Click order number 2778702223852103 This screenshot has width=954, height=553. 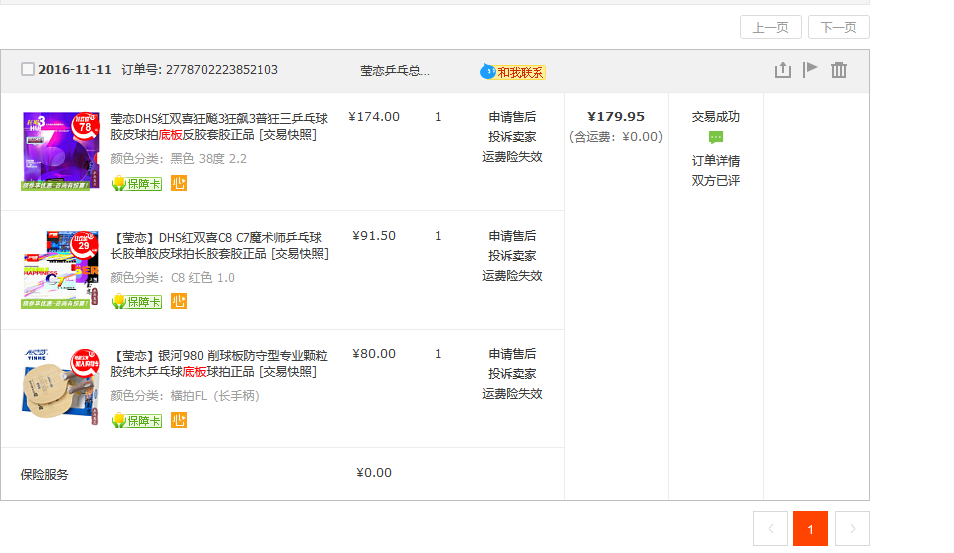[x=221, y=70]
